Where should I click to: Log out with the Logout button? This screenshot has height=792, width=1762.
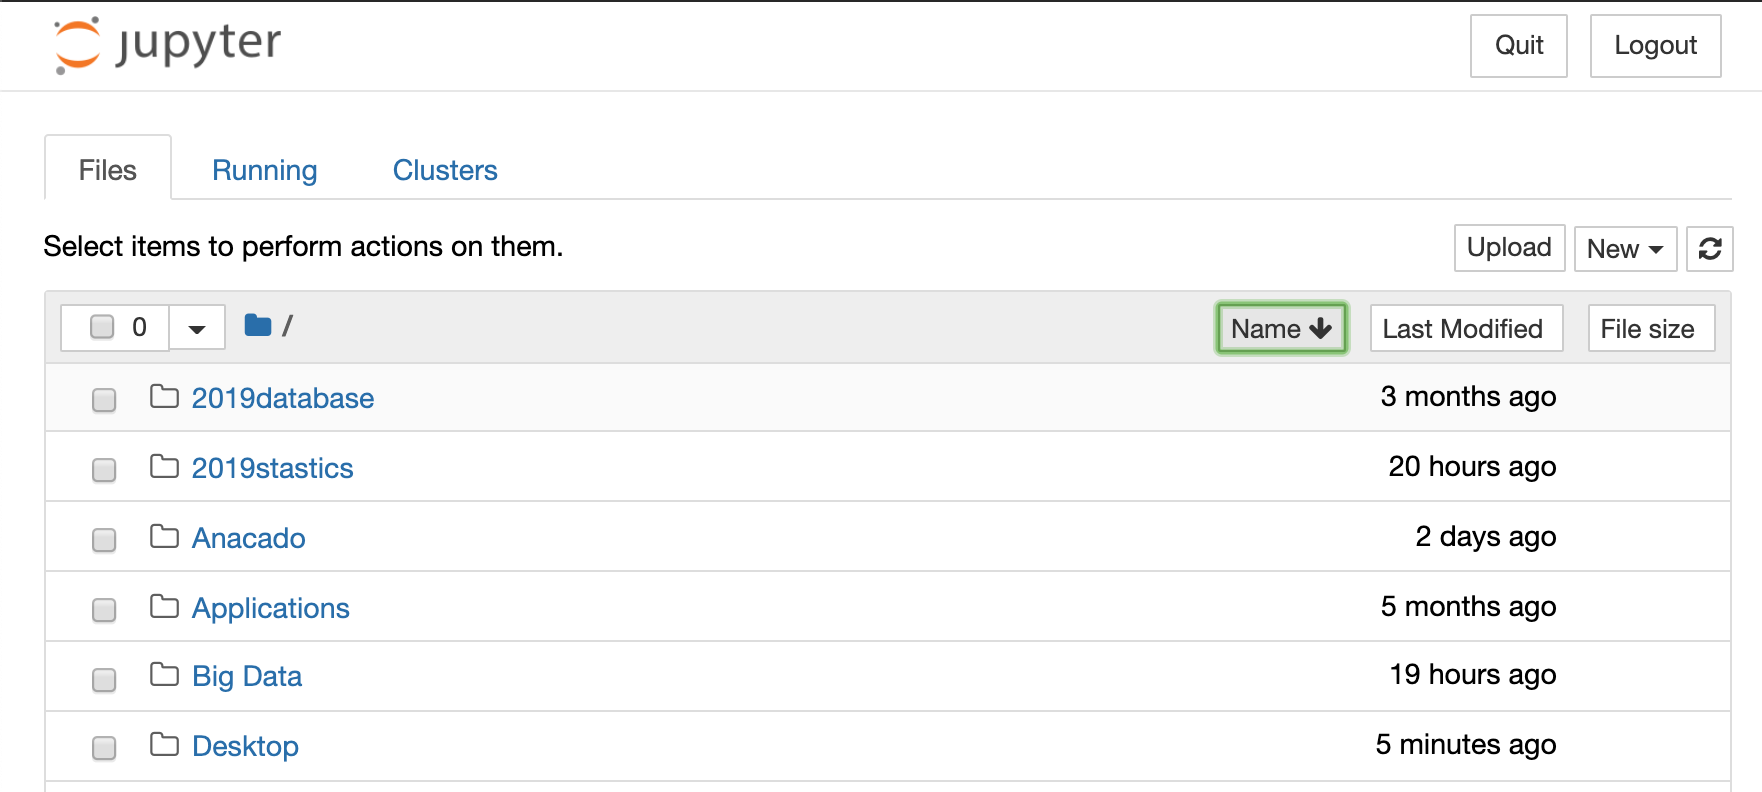[1655, 46]
